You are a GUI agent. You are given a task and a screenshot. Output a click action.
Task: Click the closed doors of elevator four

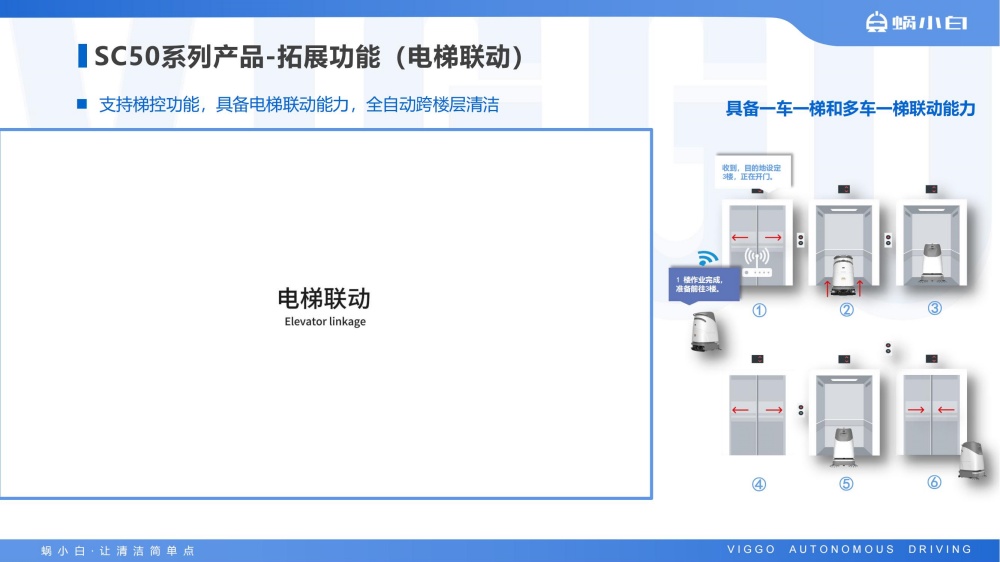(757, 412)
